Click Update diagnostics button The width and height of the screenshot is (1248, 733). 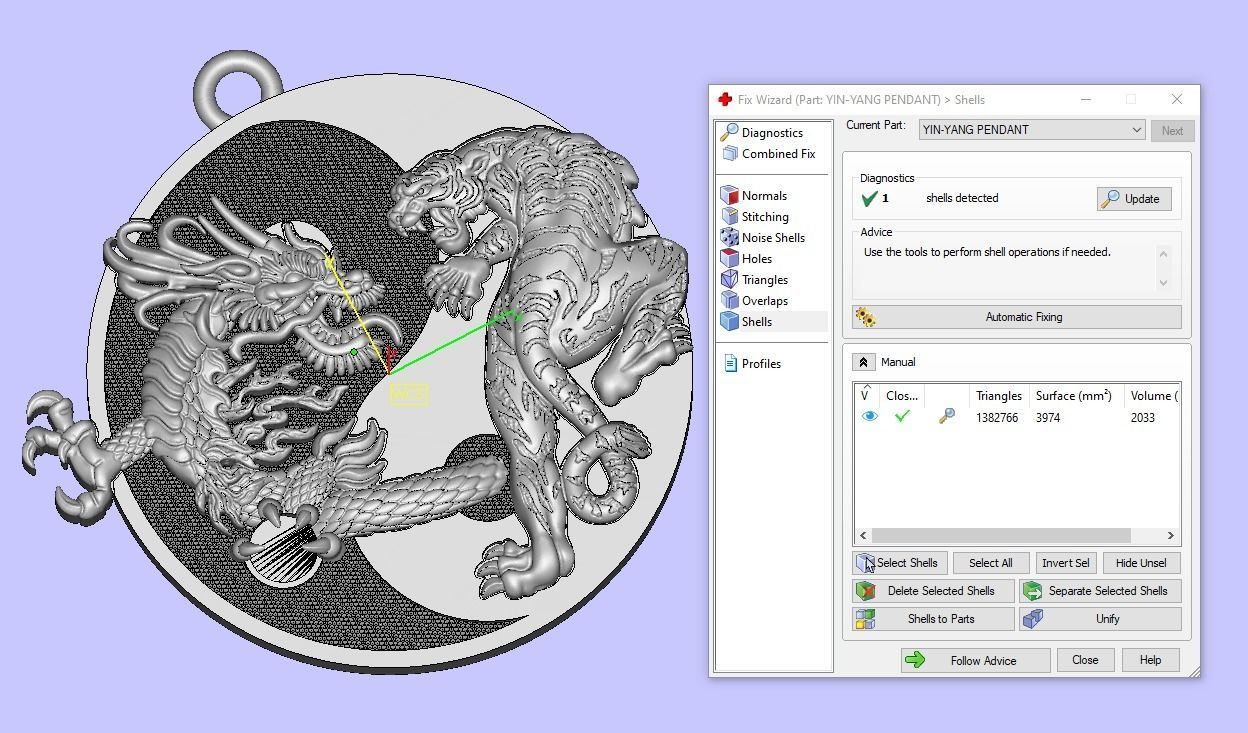(1133, 199)
